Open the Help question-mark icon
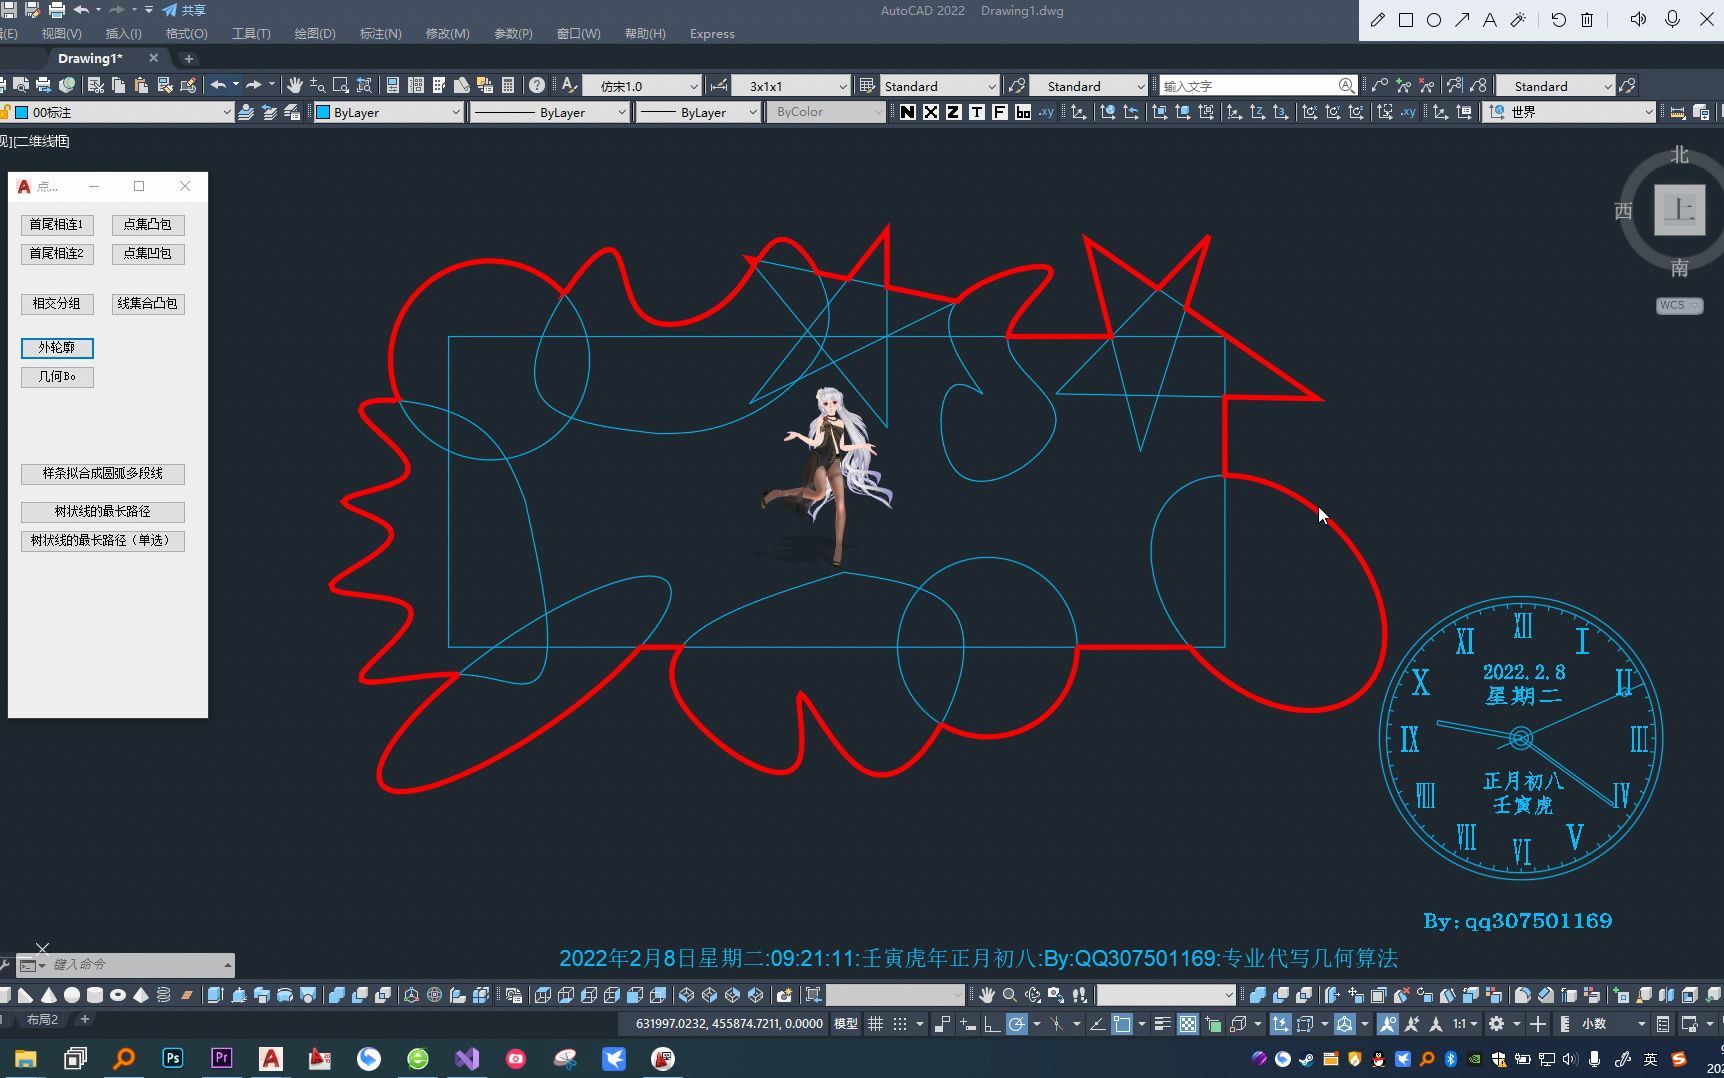This screenshot has width=1724, height=1078. click(x=536, y=86)
